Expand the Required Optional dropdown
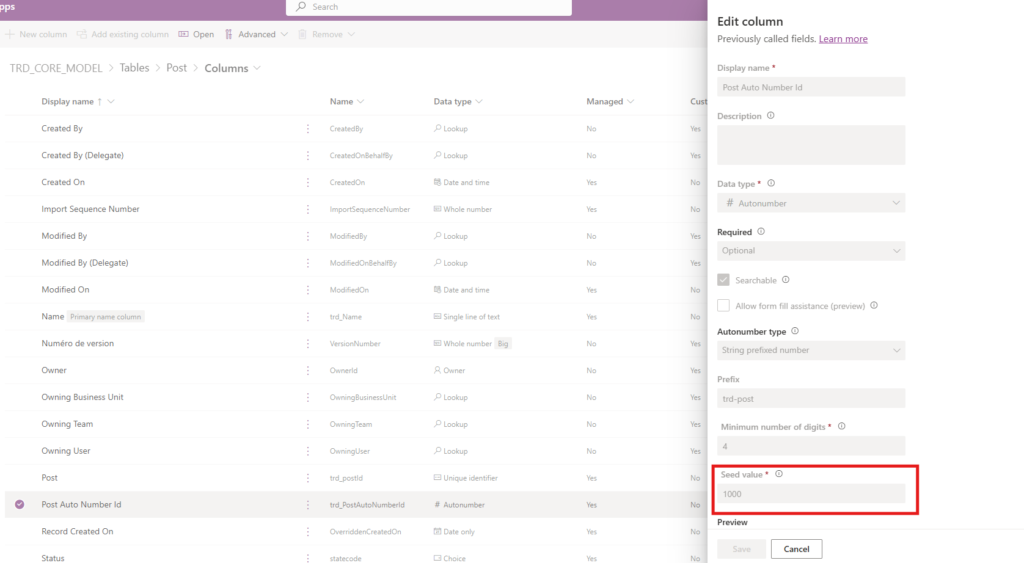Image resolution: width=1024 pixels, height=563 pixels. (x=811, y=251)
